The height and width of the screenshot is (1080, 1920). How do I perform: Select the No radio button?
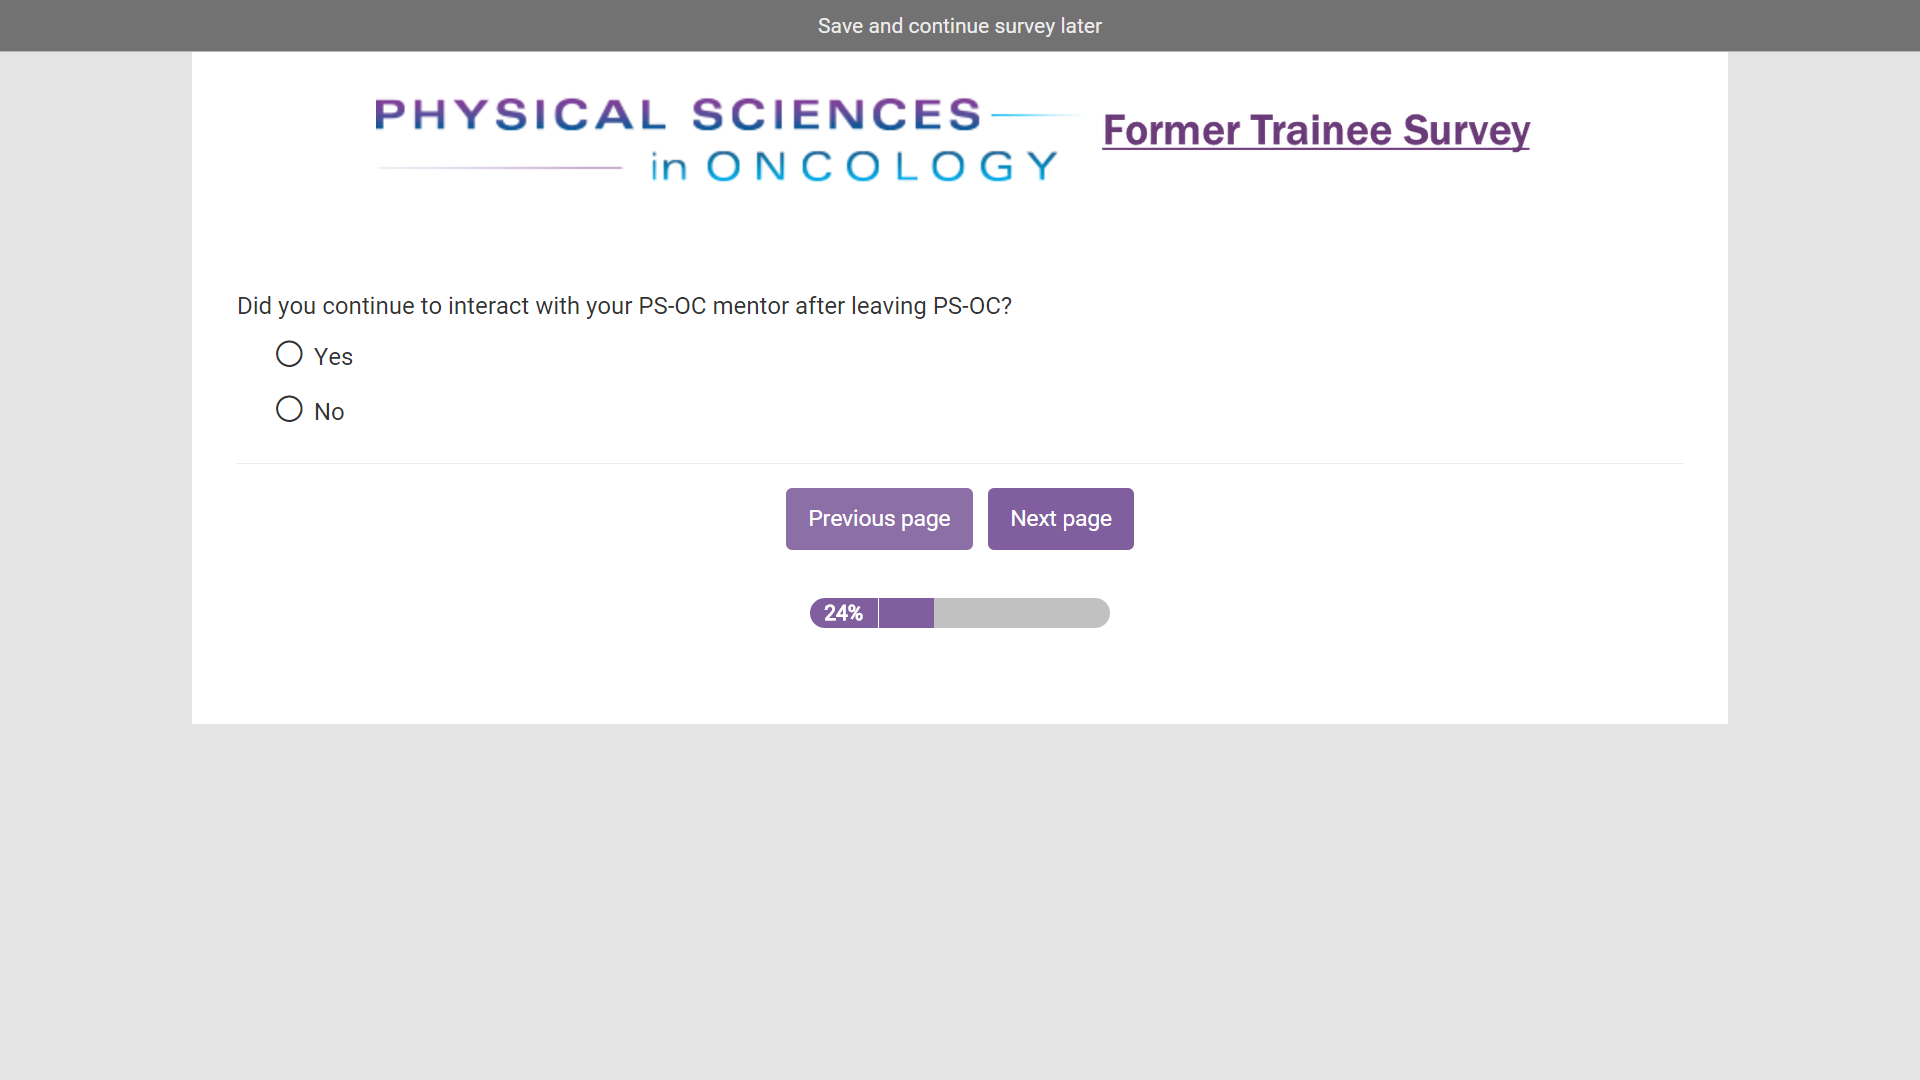pos(289,409)
